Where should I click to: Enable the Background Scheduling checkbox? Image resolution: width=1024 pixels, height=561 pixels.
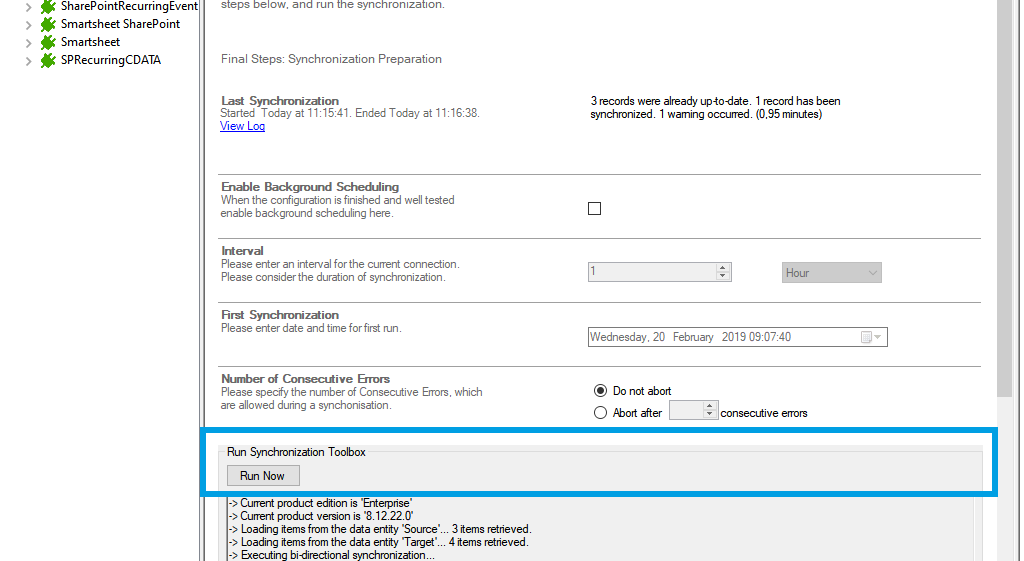595,208
